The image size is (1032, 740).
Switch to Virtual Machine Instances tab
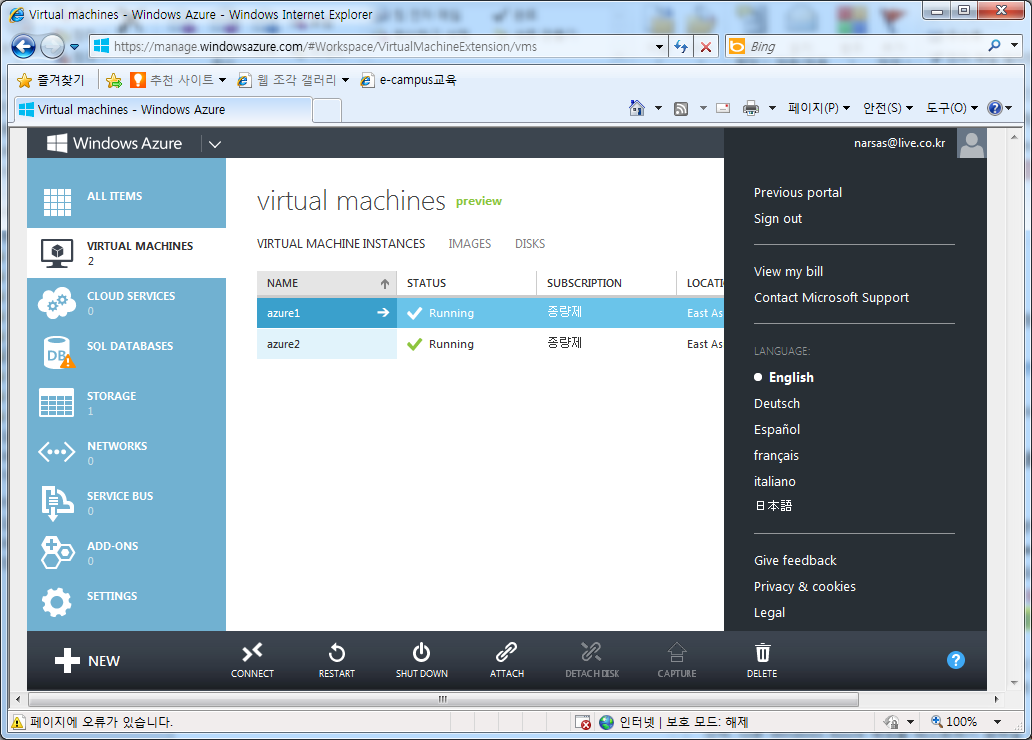[x=341, y=244]
